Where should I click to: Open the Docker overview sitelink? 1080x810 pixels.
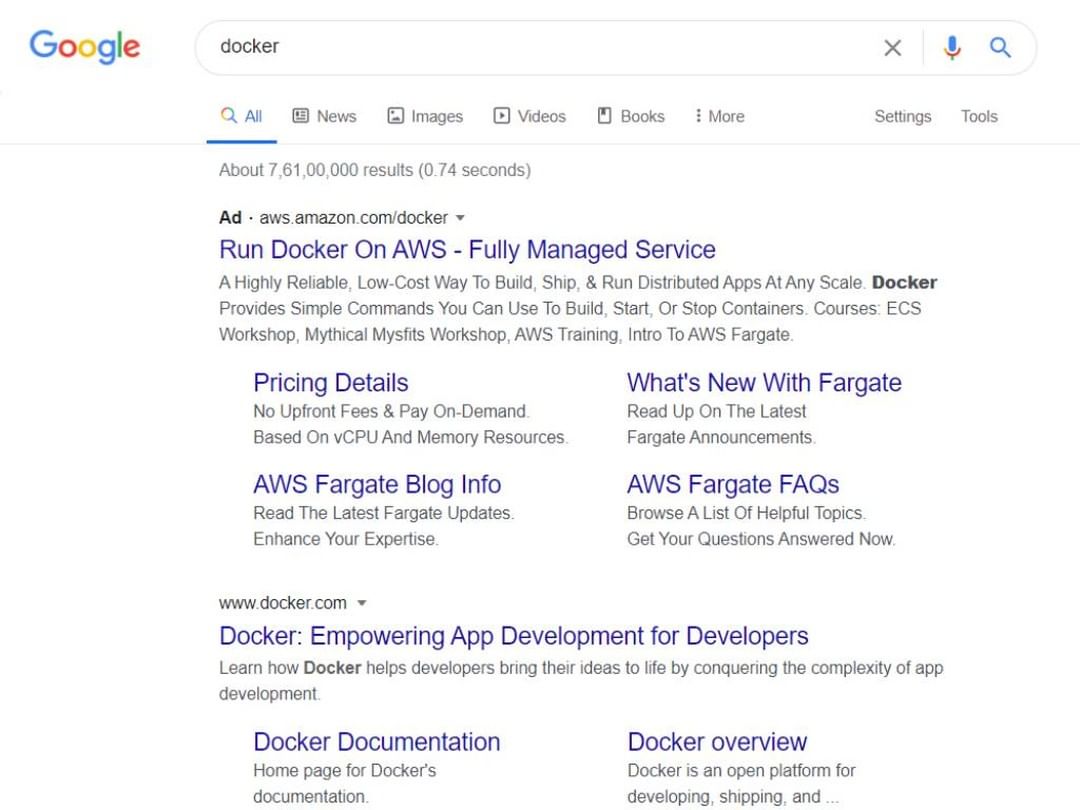[x=717, y=742]
